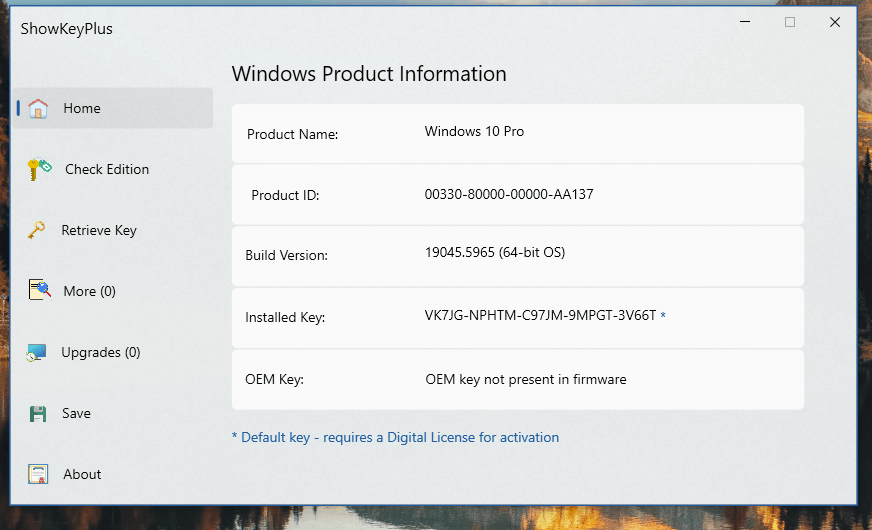
Task: Click the Home house icon
Action: pos(38,108)
